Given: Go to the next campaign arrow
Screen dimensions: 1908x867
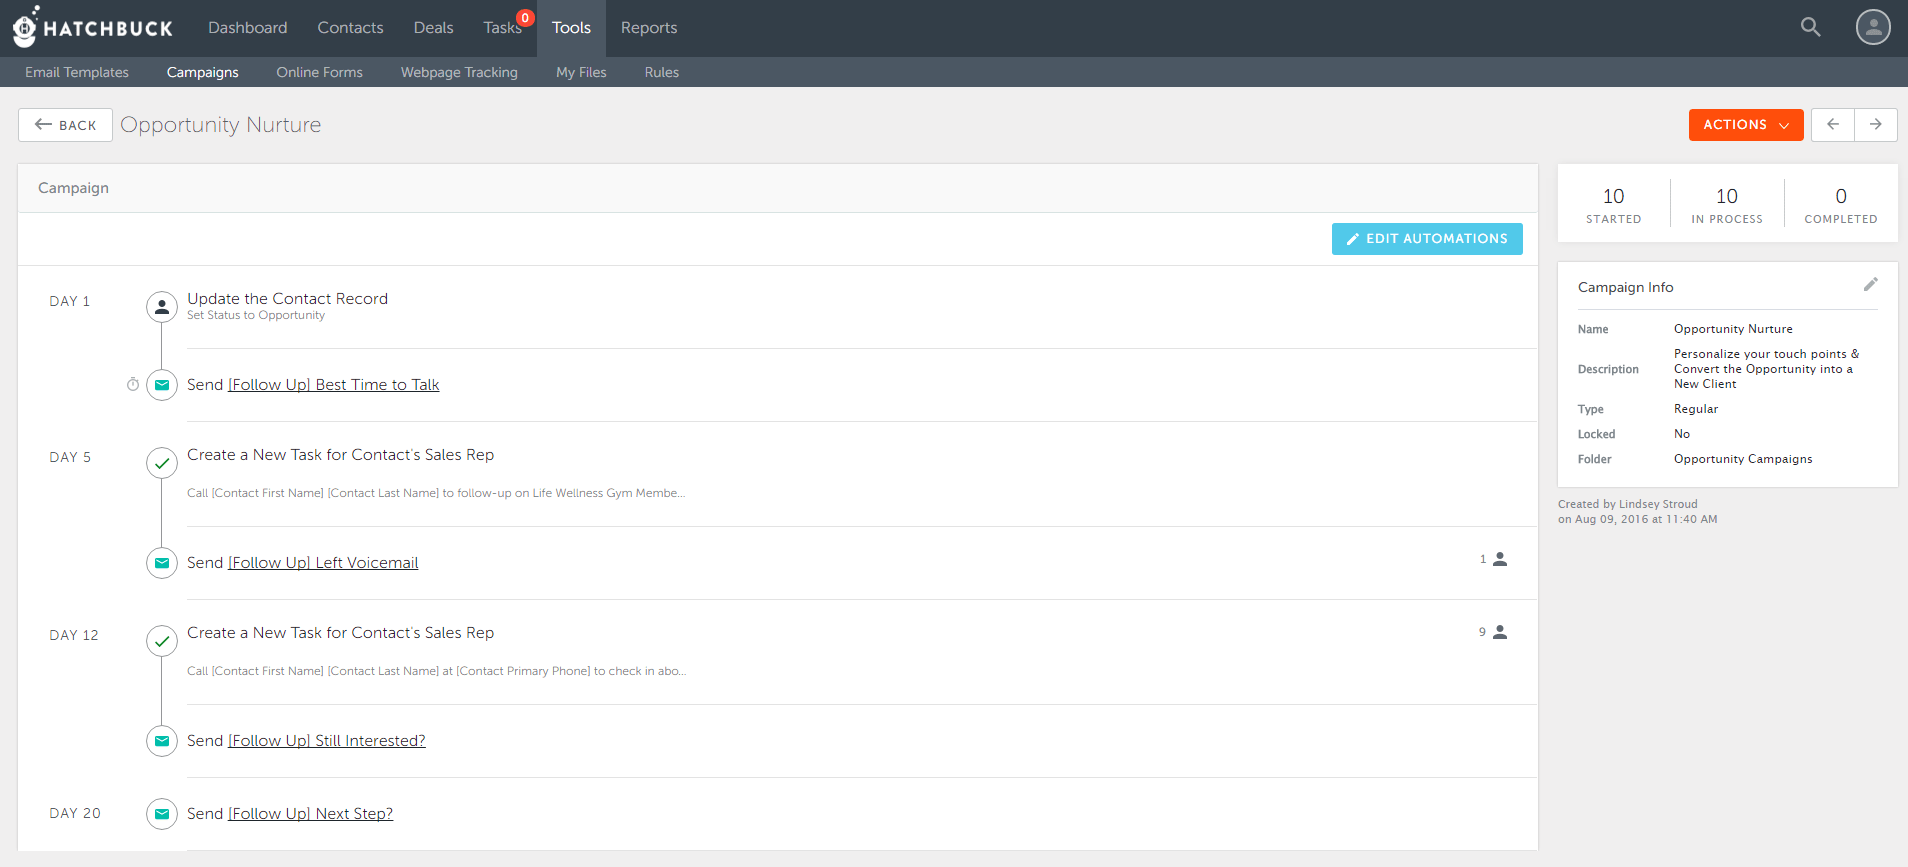Looking at the screenshot, I should click(x=1875, y=125).
